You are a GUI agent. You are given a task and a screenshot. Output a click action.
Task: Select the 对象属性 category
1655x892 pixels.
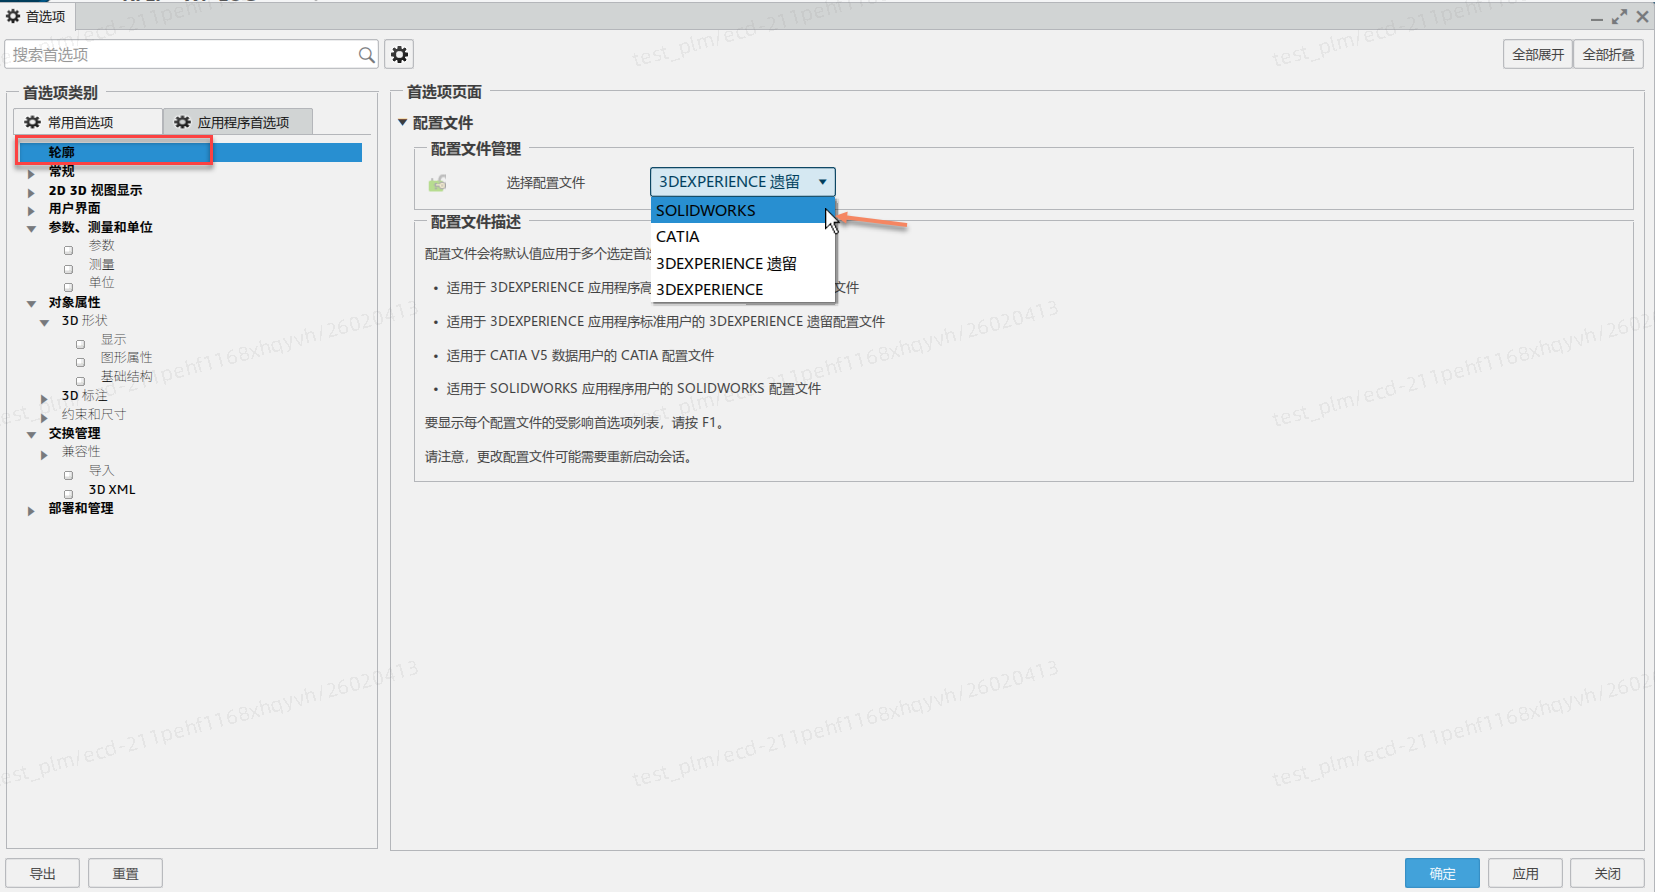[x=75, y=302]
